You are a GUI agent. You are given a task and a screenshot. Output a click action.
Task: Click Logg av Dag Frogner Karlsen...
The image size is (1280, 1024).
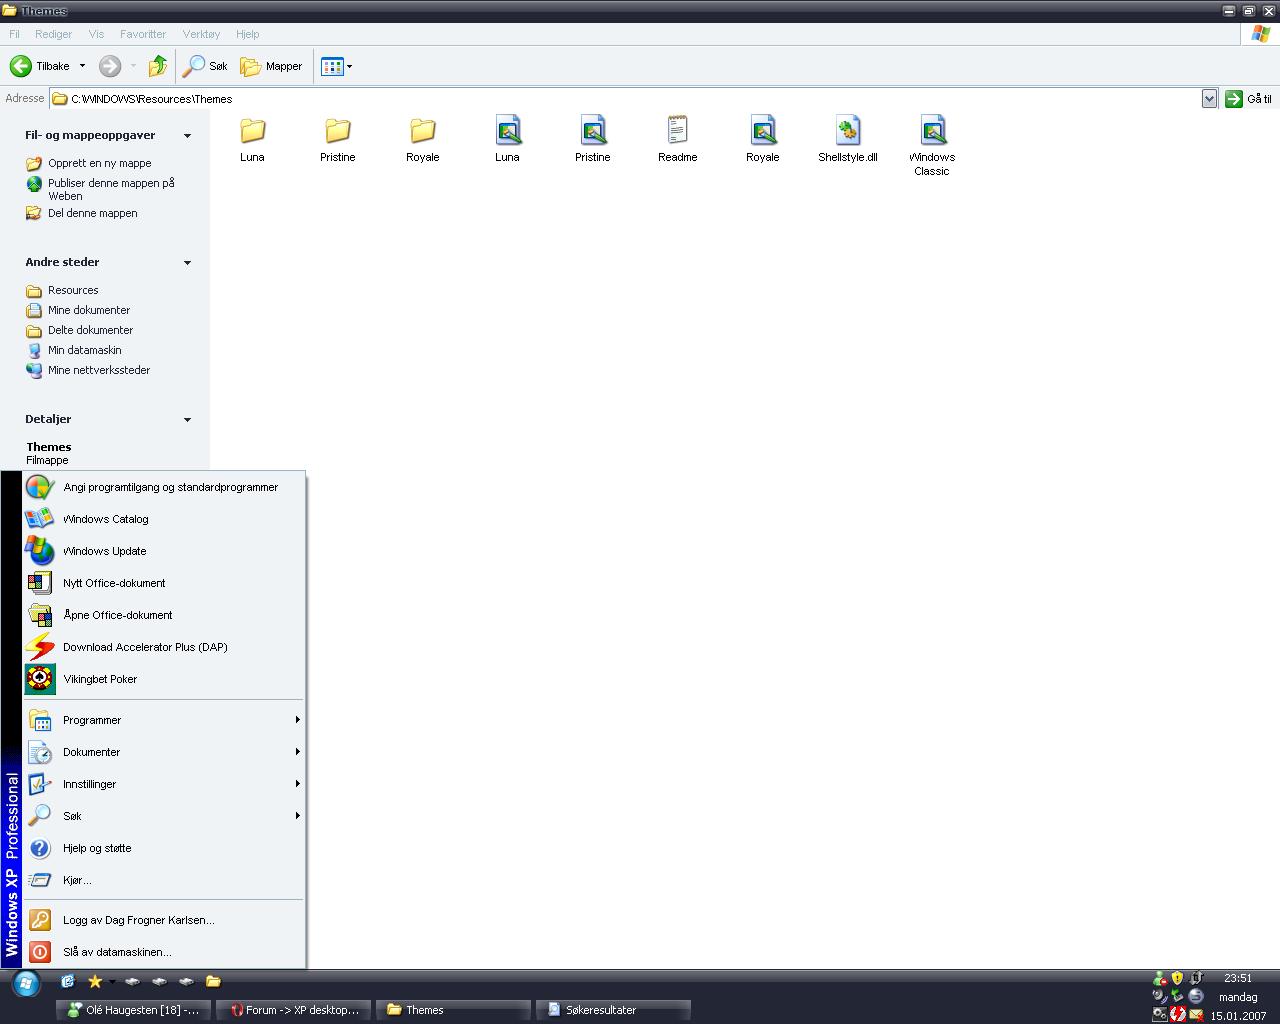[x=164, y=920]
